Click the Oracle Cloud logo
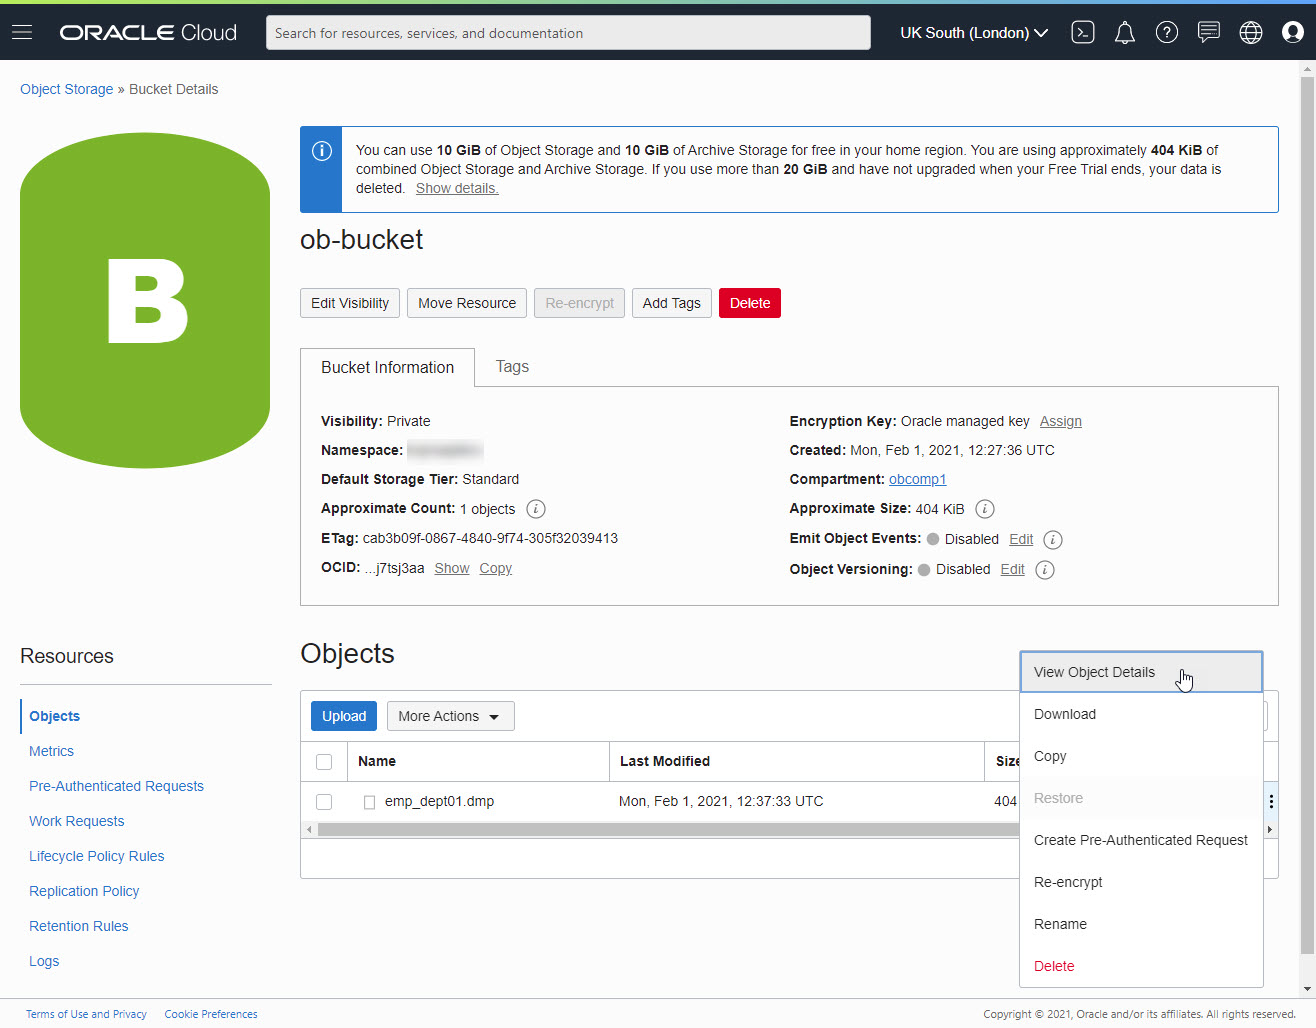Viewport: 1316px width, 1028px height. [x=148, y=33]
